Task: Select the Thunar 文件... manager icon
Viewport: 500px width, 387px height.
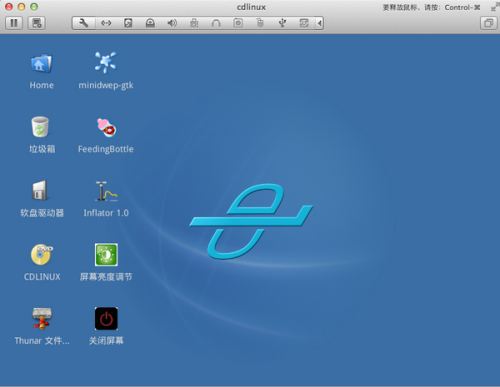Action: [x=42, y=319]
